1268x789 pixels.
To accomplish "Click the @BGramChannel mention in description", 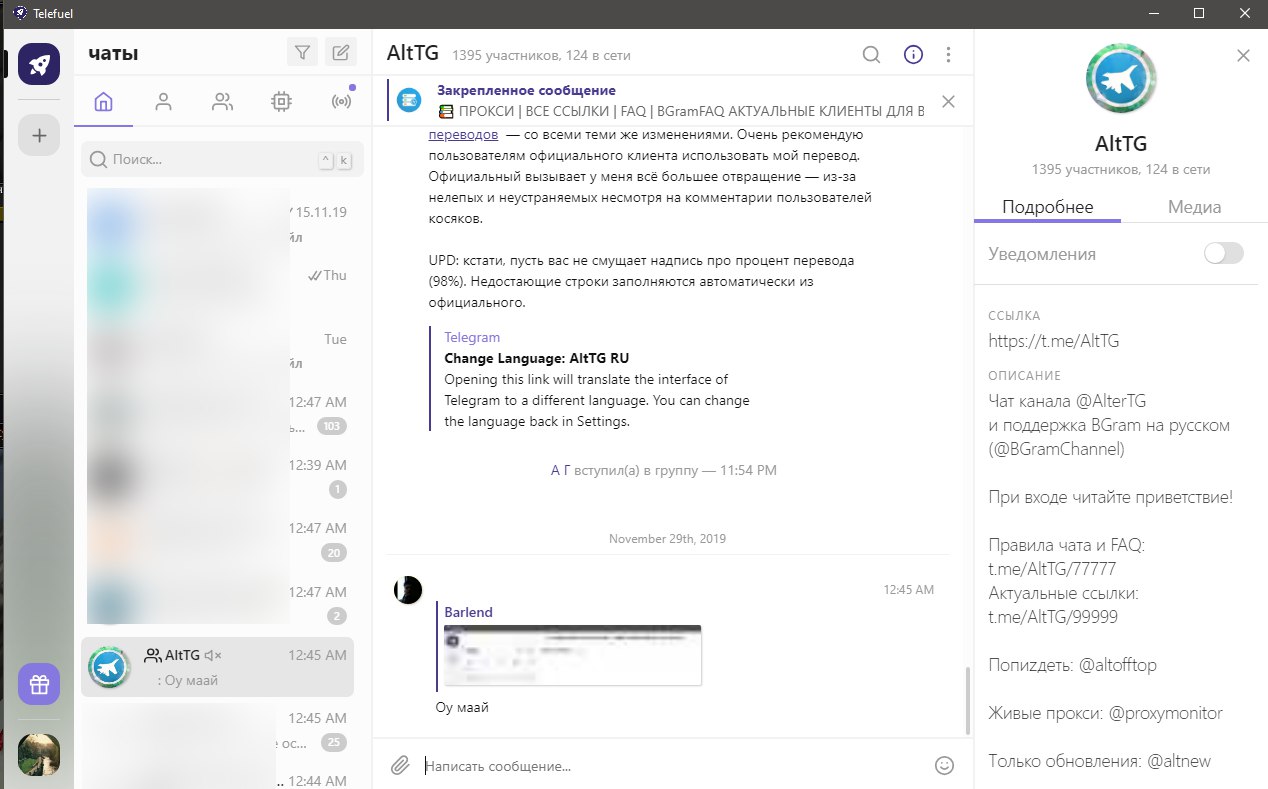I will 1056,449.
